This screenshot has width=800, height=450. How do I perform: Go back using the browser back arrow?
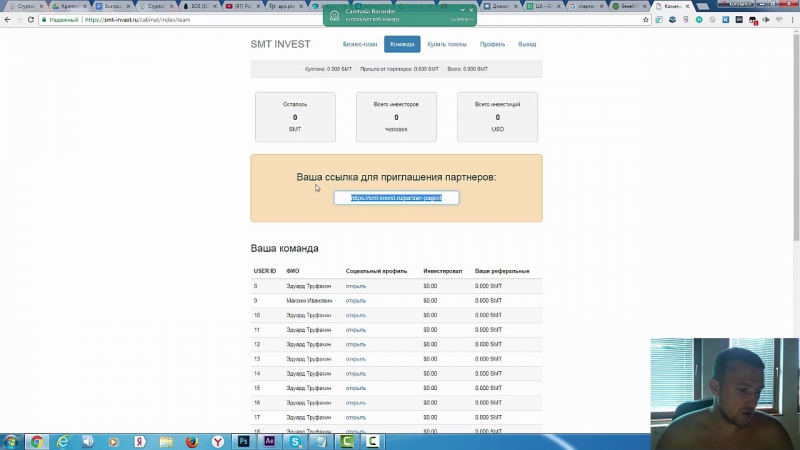coord(7,19)
